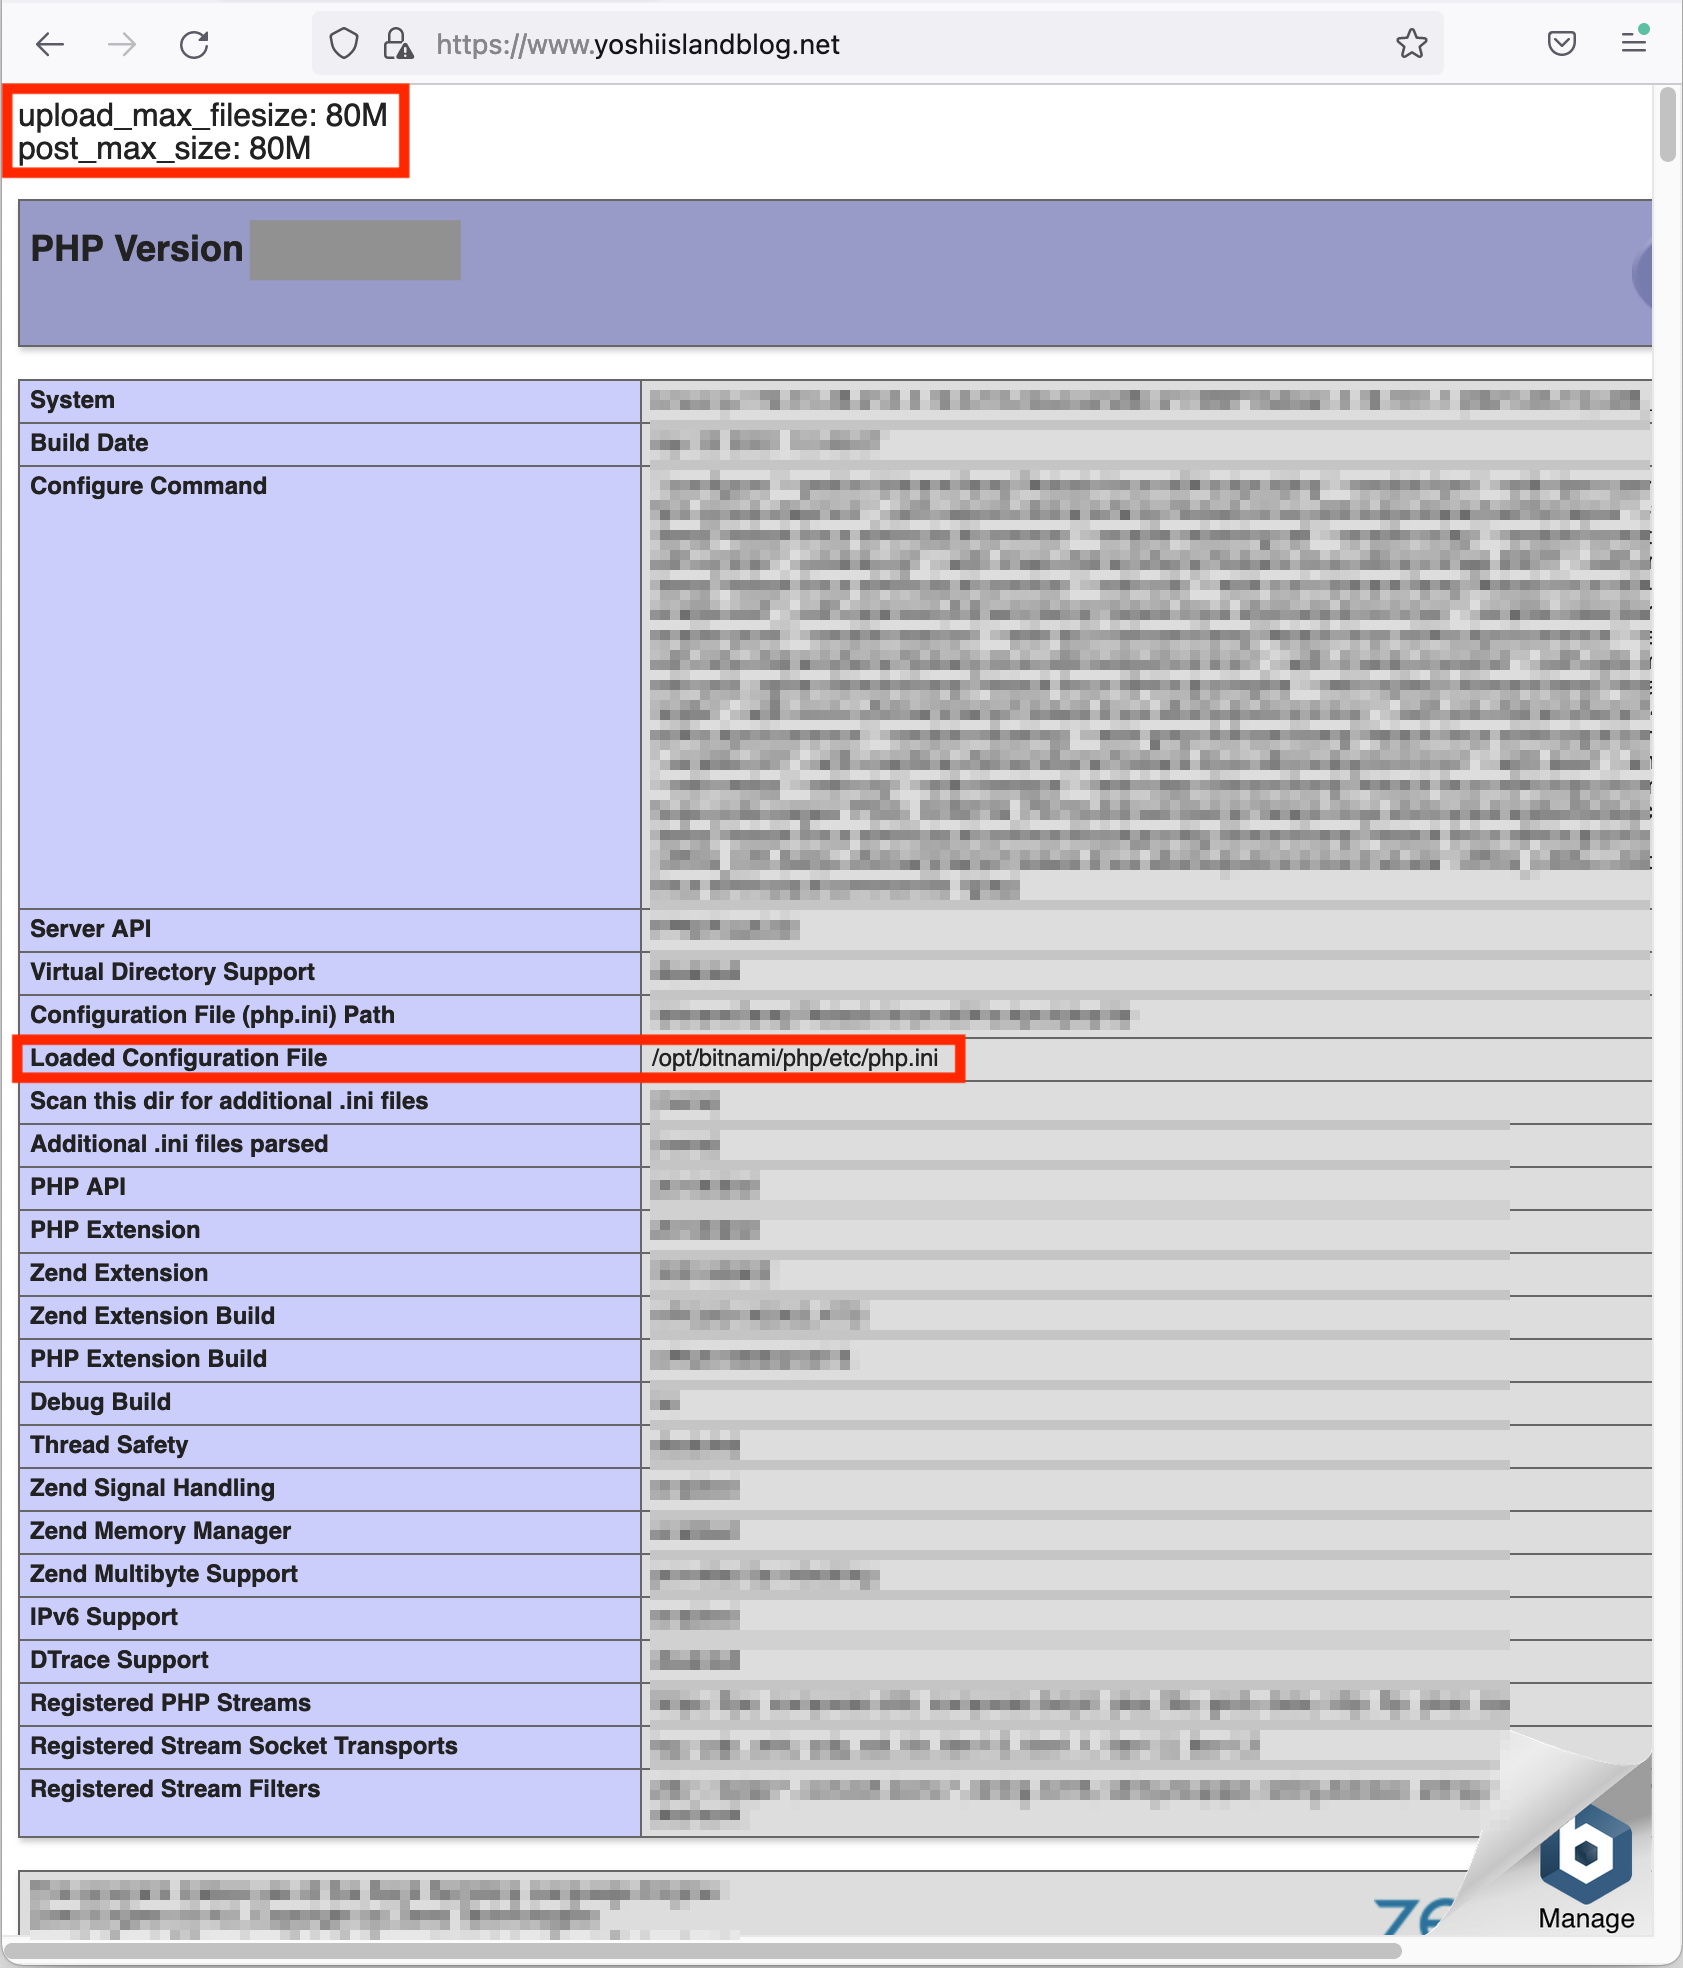The width and height of the screenshot is (1683, 1968).
Task: Click the /opt/bitnami/php/etc/php.ini path value
Action: coord(795,1058)
